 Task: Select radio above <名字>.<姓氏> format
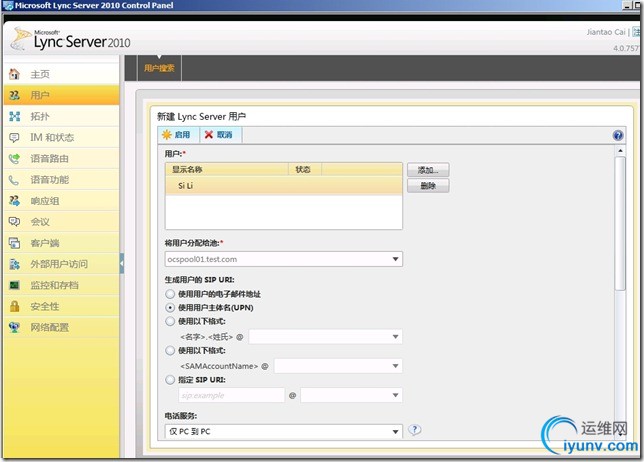[170, 321]
